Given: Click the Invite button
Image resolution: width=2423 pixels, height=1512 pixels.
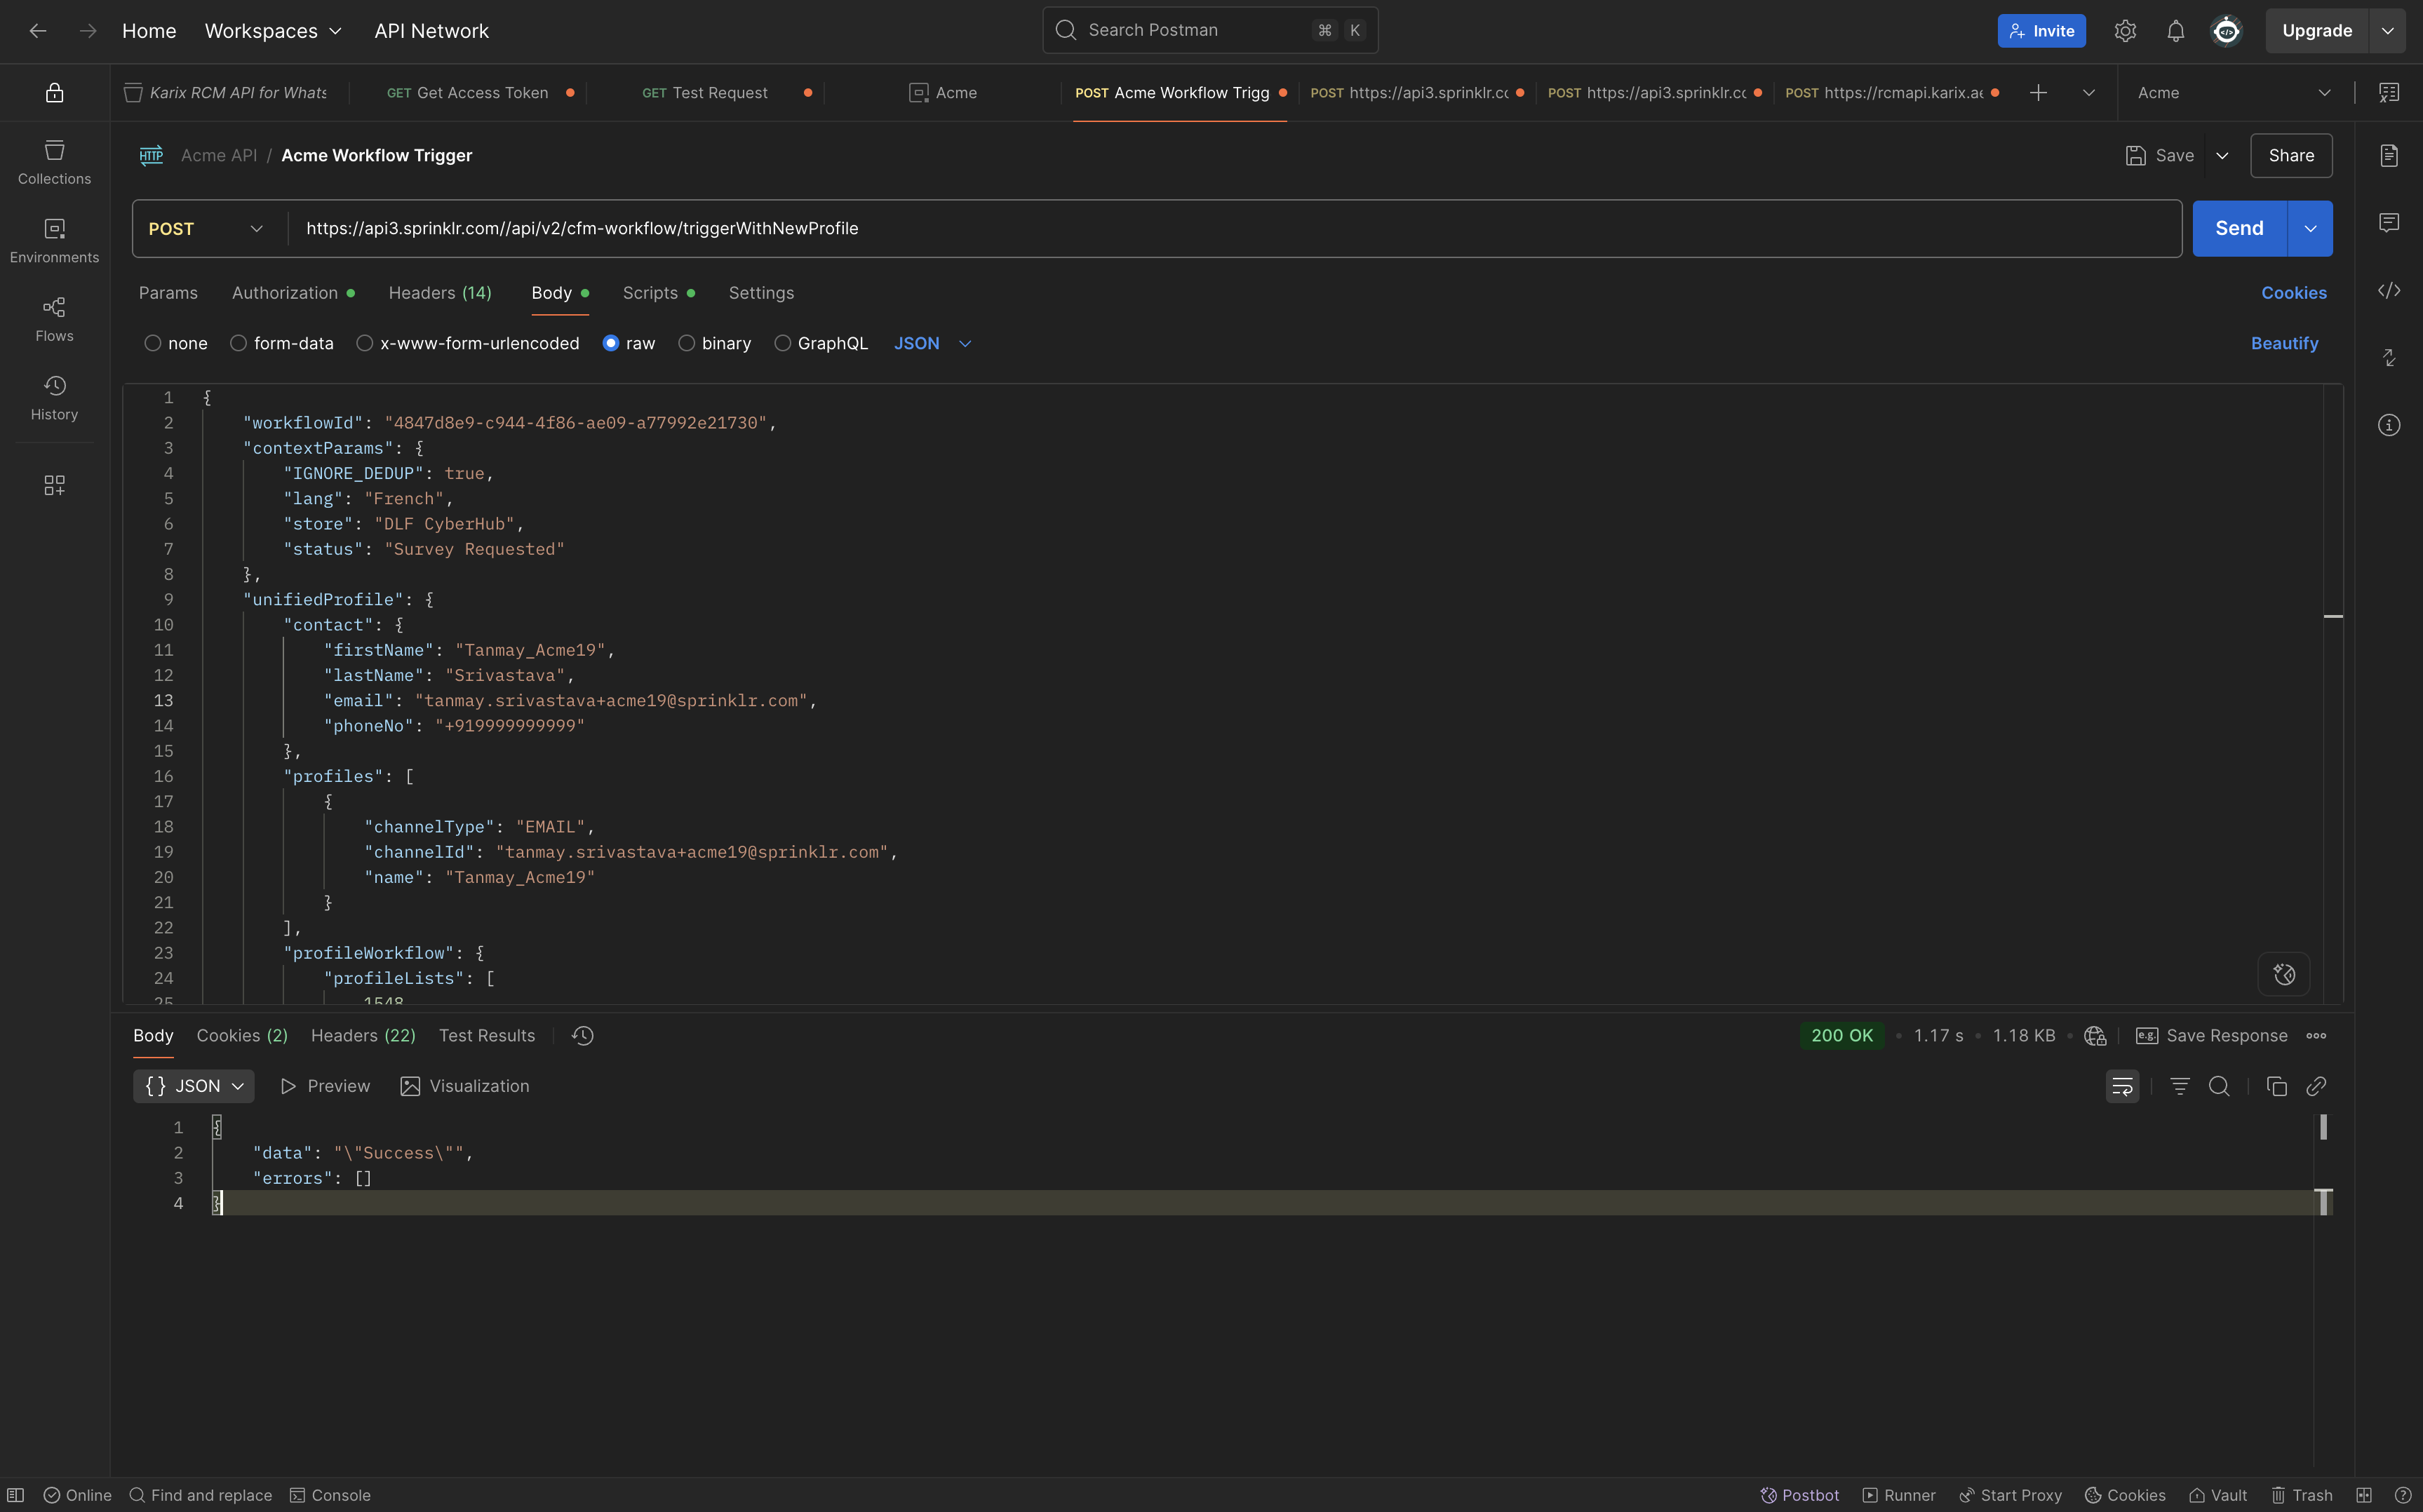Looking at the screenshot, I should pyautogui.click(x=2041, y=31).
